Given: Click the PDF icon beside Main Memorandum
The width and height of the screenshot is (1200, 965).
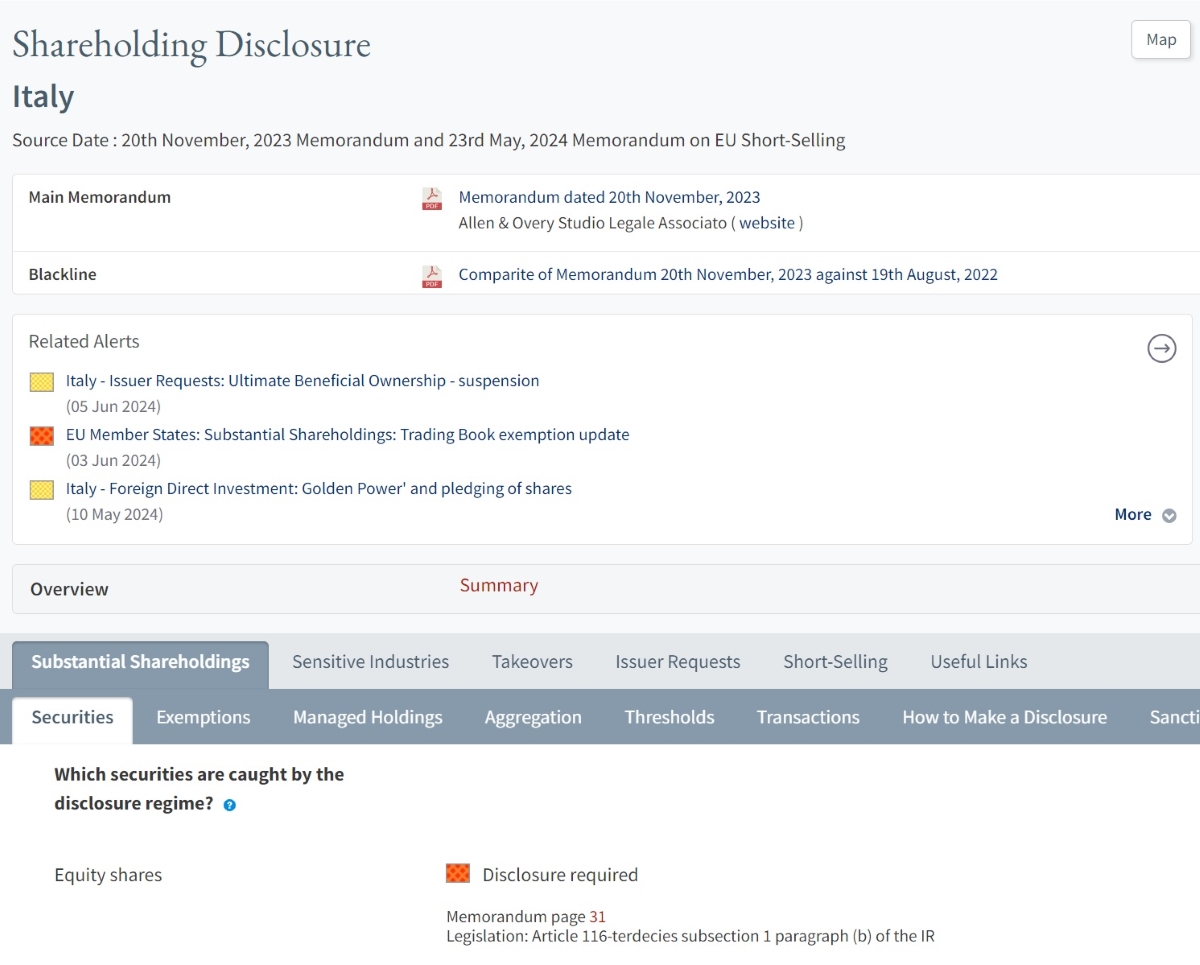Looking at the screenshot, I should tap(432, 199).
